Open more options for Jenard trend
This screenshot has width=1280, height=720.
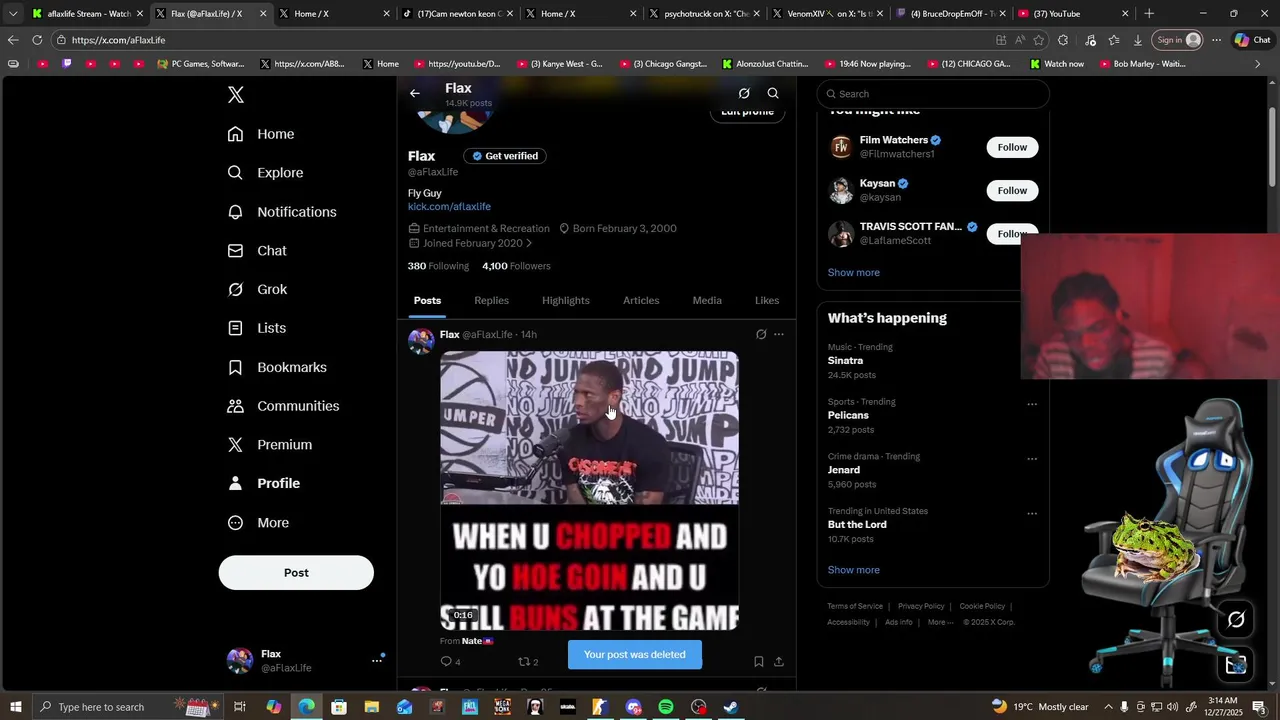tap(1032, 459)
